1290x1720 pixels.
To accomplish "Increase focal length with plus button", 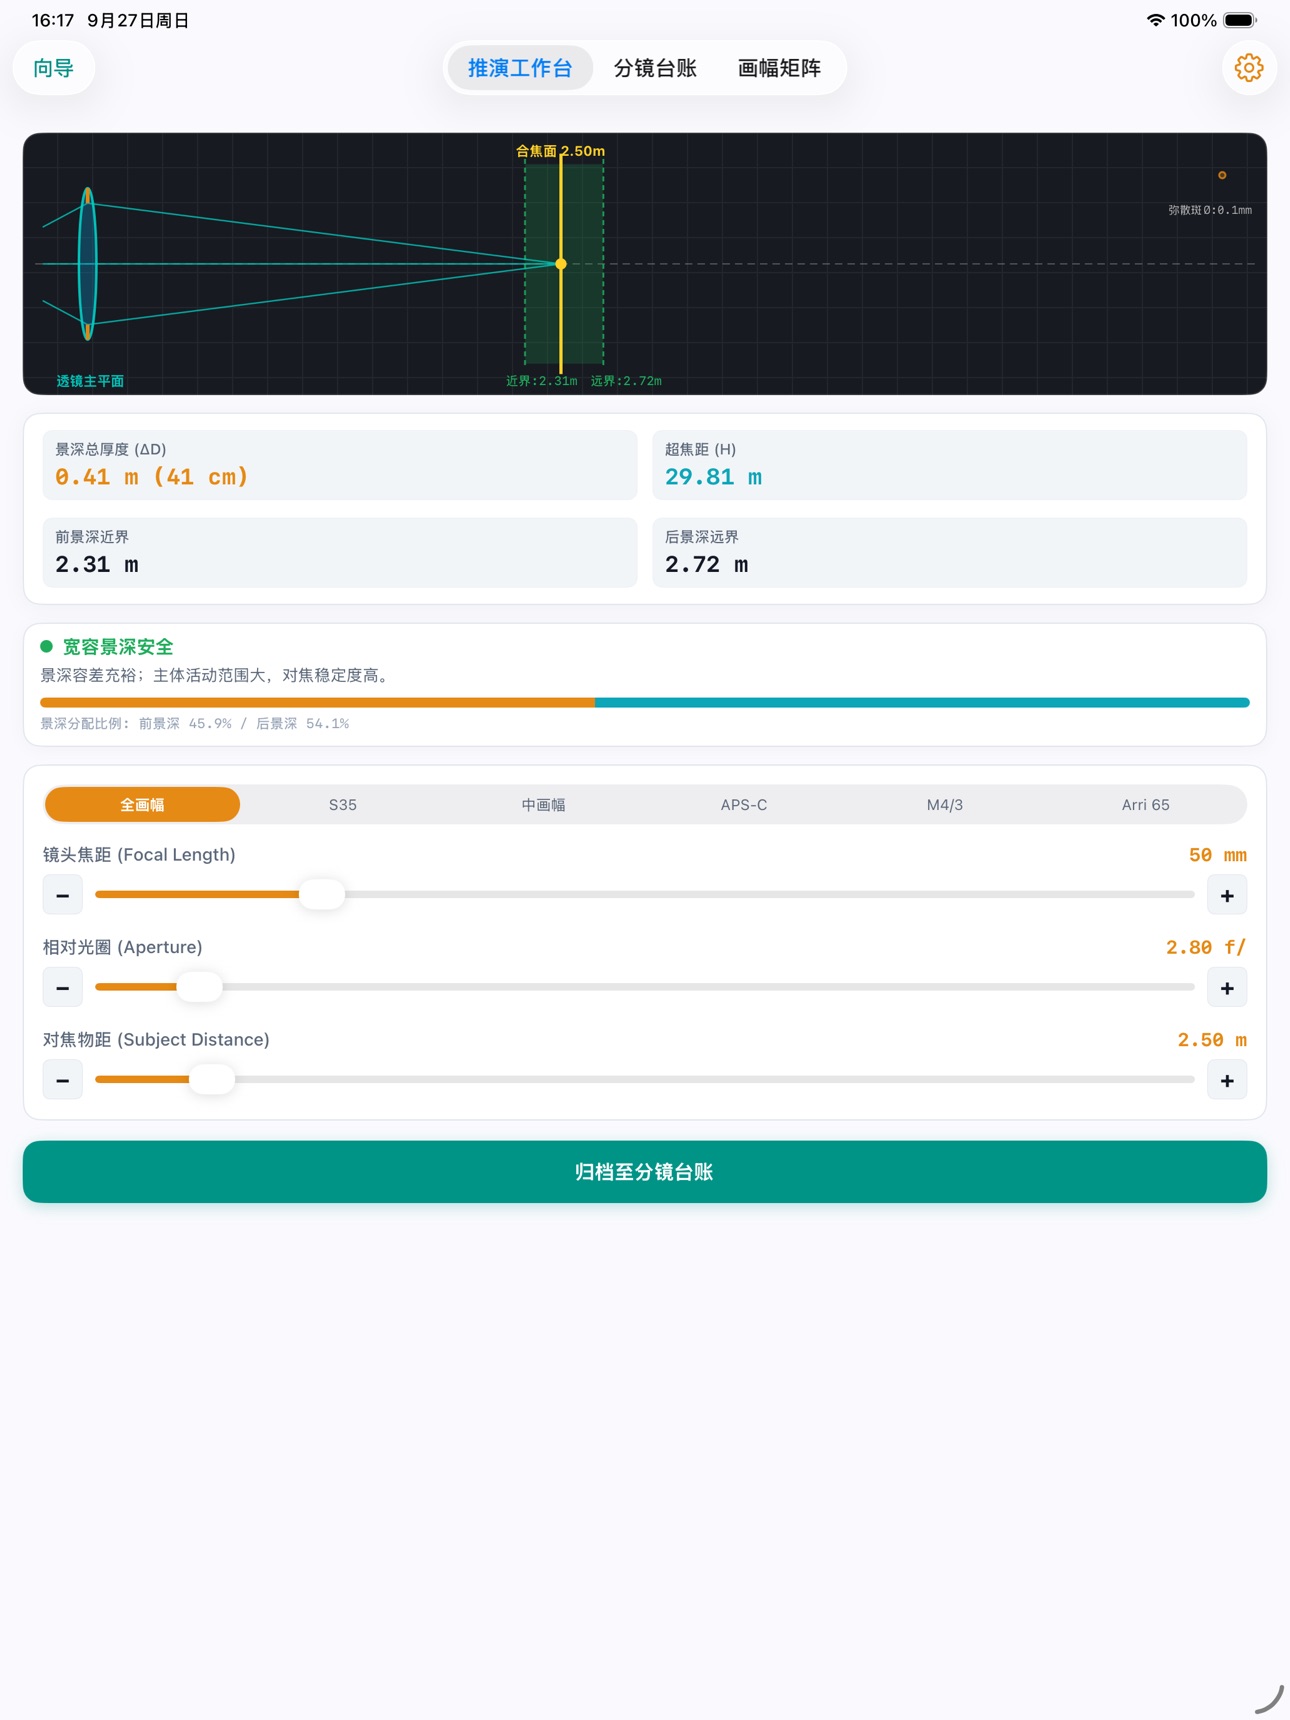I will click(x=1227, y=895).
